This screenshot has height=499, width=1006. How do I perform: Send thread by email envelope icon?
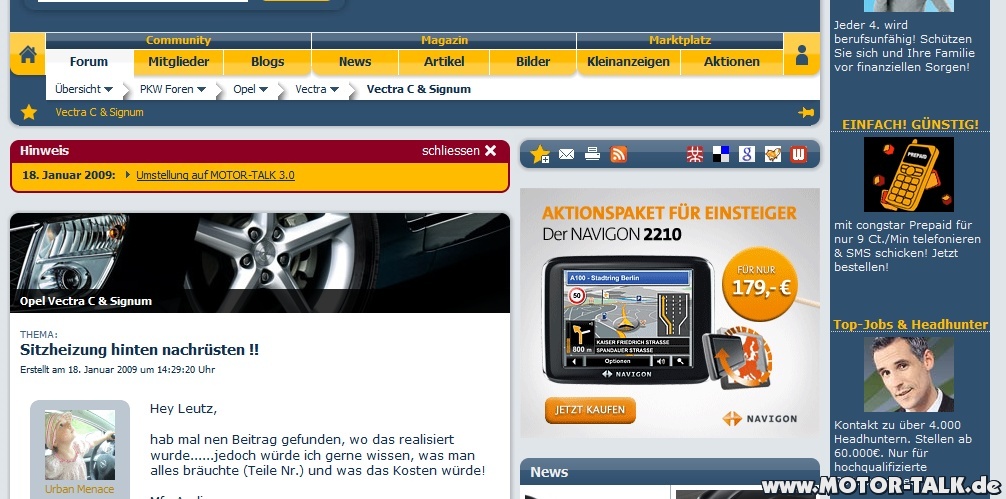coord(566,154)
